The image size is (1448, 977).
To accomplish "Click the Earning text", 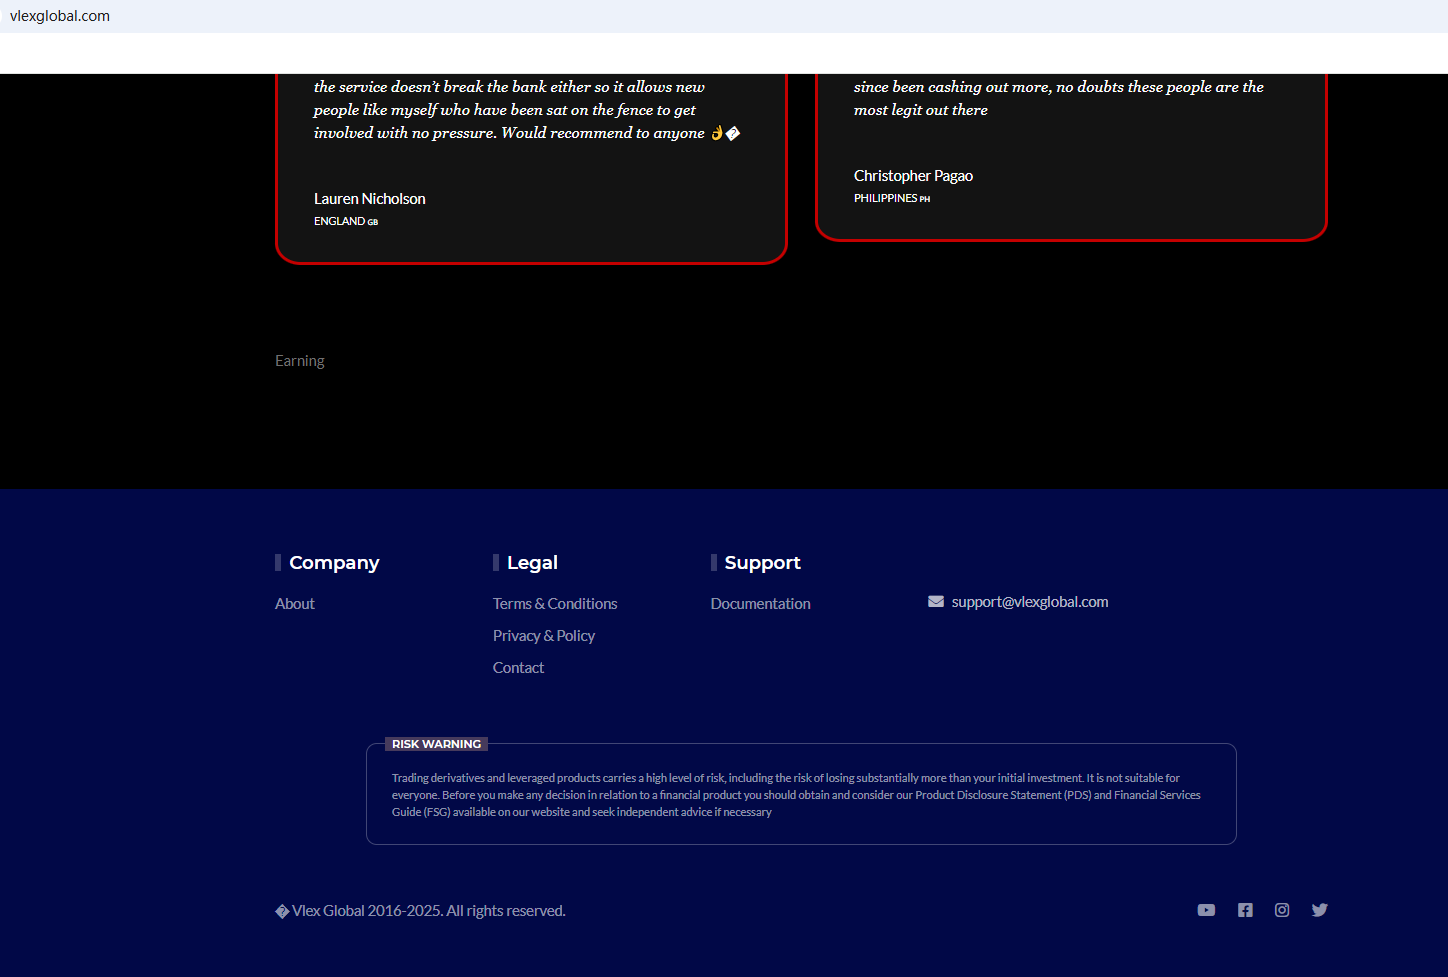I will click(300, 361).
